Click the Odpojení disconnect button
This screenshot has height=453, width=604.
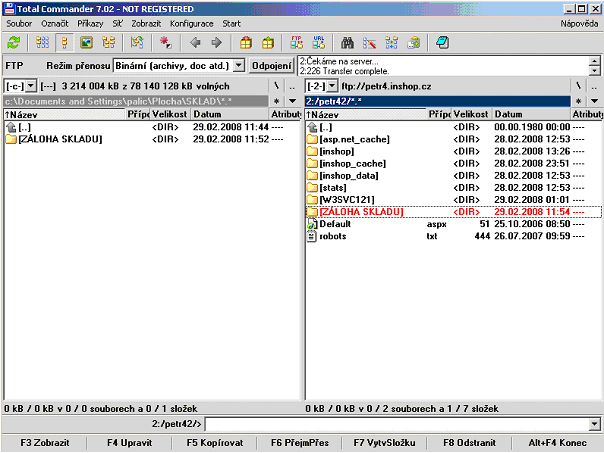tap(271, 65)
